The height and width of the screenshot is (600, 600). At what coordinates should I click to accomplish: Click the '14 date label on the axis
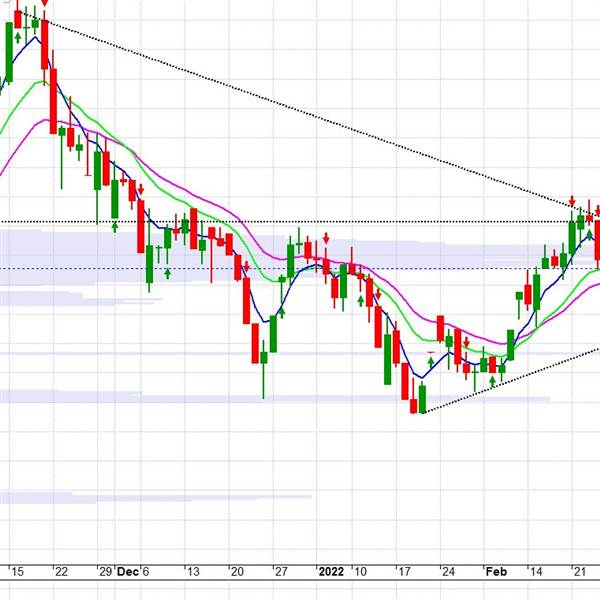(536, 572)
